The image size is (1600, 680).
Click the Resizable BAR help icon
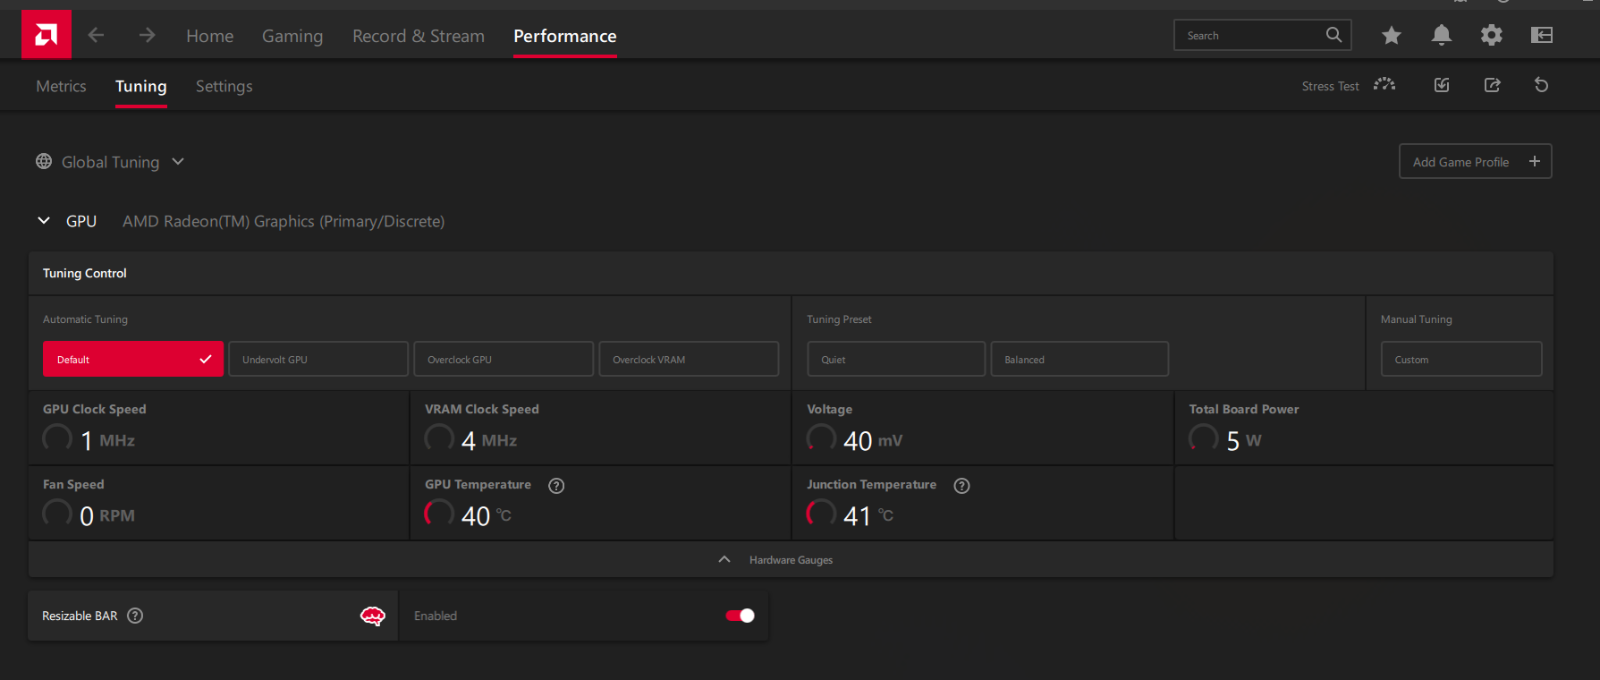(135, 616)
